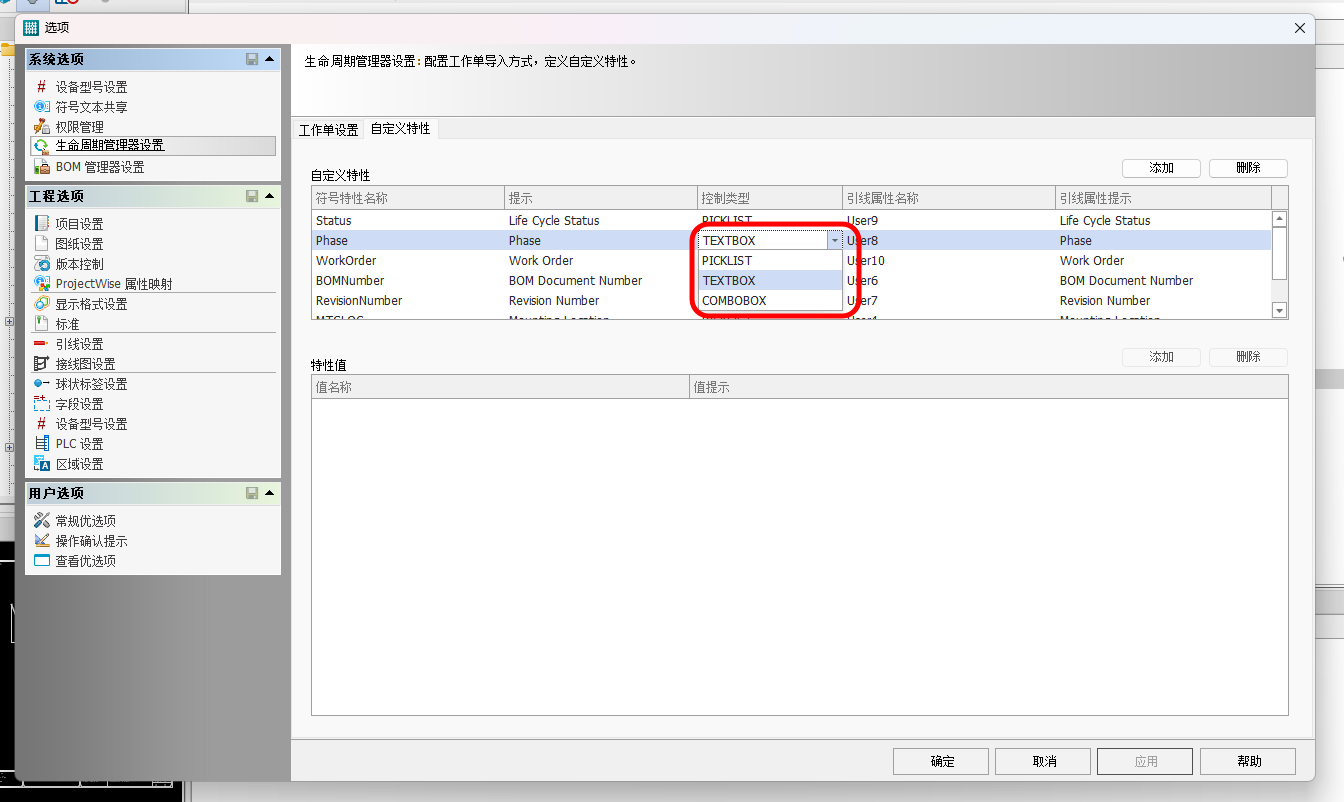
Task: Click the 查看优选项 icon
Action: tap(41, 561)
